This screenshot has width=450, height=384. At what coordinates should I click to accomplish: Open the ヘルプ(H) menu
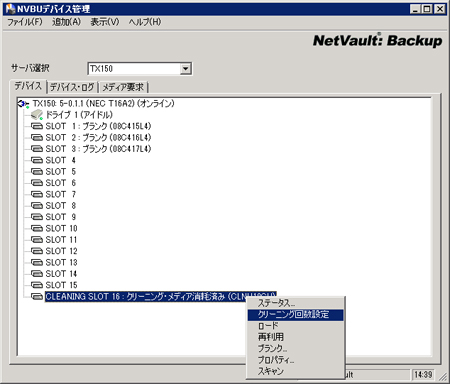point(145,22)
